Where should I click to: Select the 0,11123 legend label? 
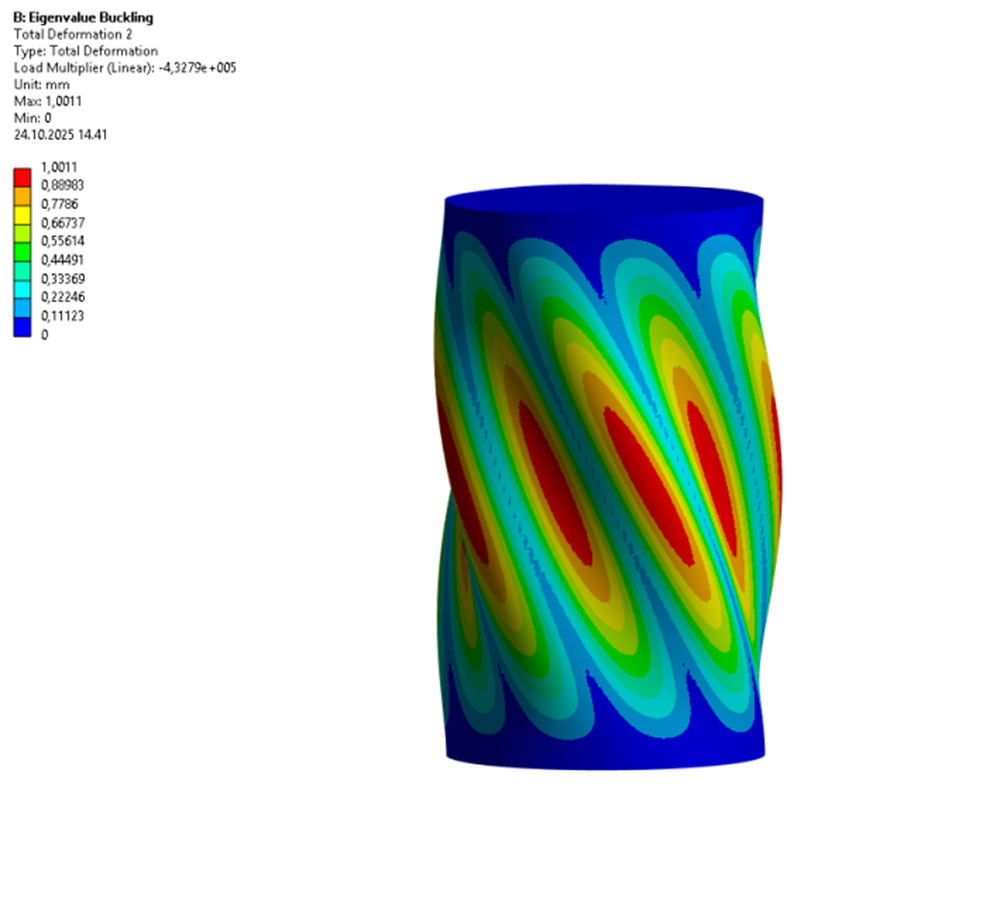(63, 316)
